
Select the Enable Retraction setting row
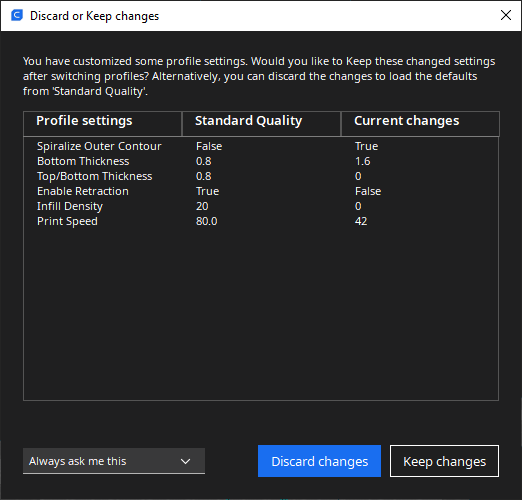coord(261,191)
